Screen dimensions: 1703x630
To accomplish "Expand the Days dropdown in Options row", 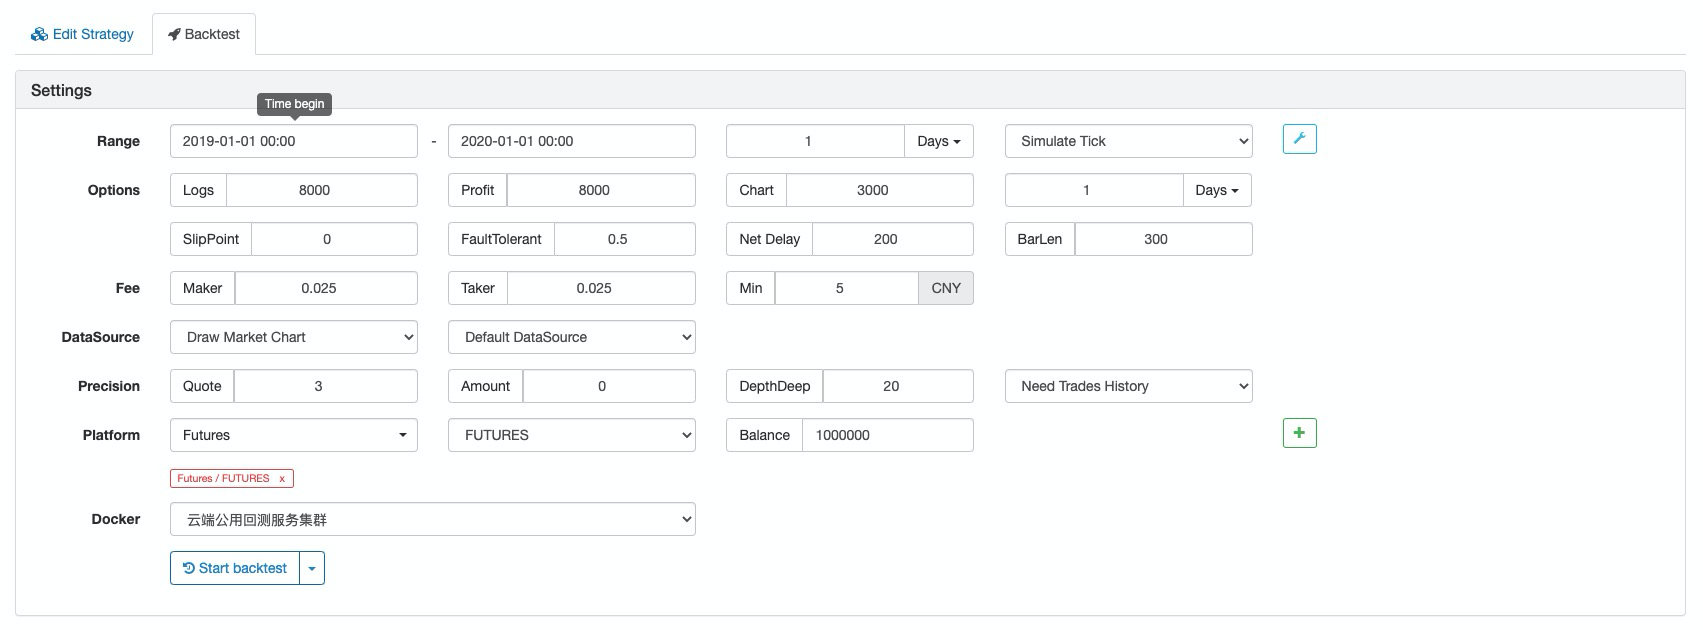I will pos(1217,190).
